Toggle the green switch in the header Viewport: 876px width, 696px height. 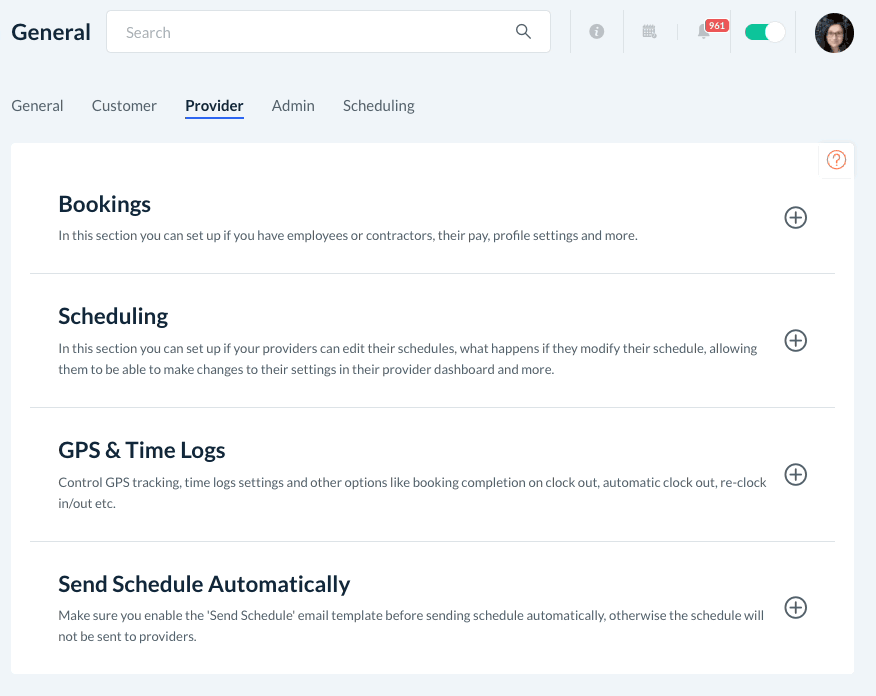tap(765, 32)
